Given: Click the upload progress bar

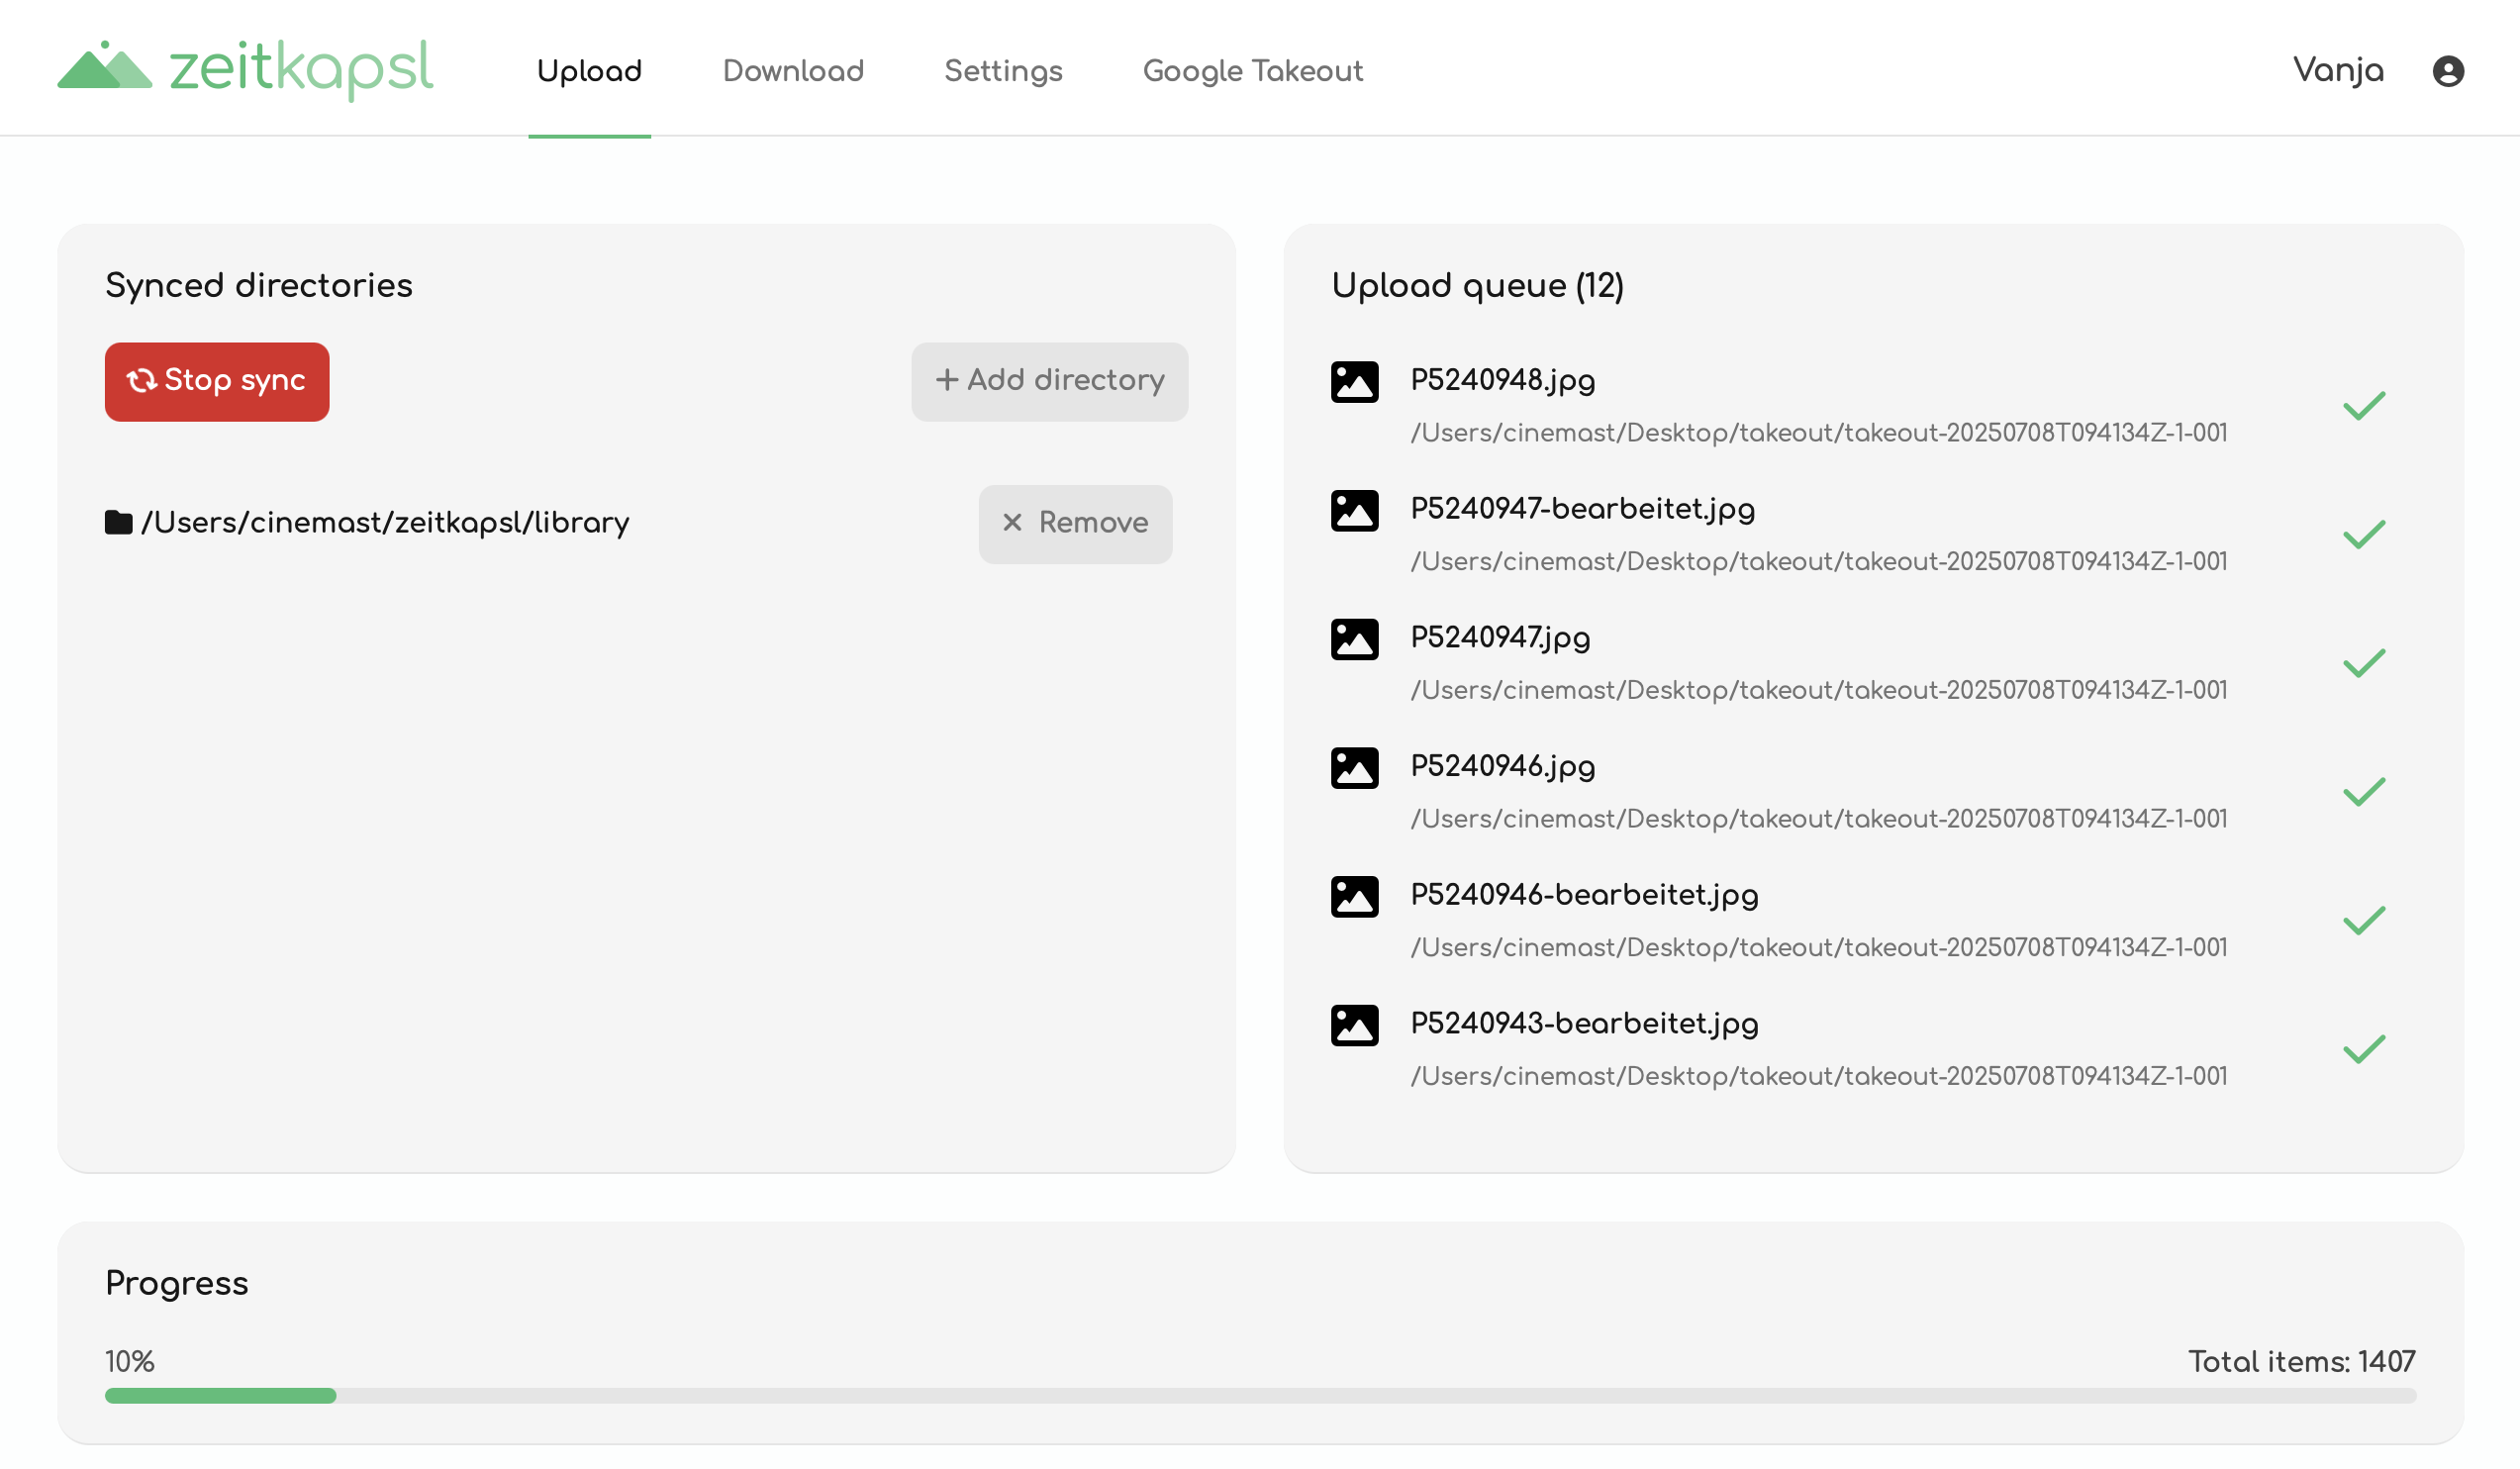Looking at the screenshot, I should [1260, 1395].
